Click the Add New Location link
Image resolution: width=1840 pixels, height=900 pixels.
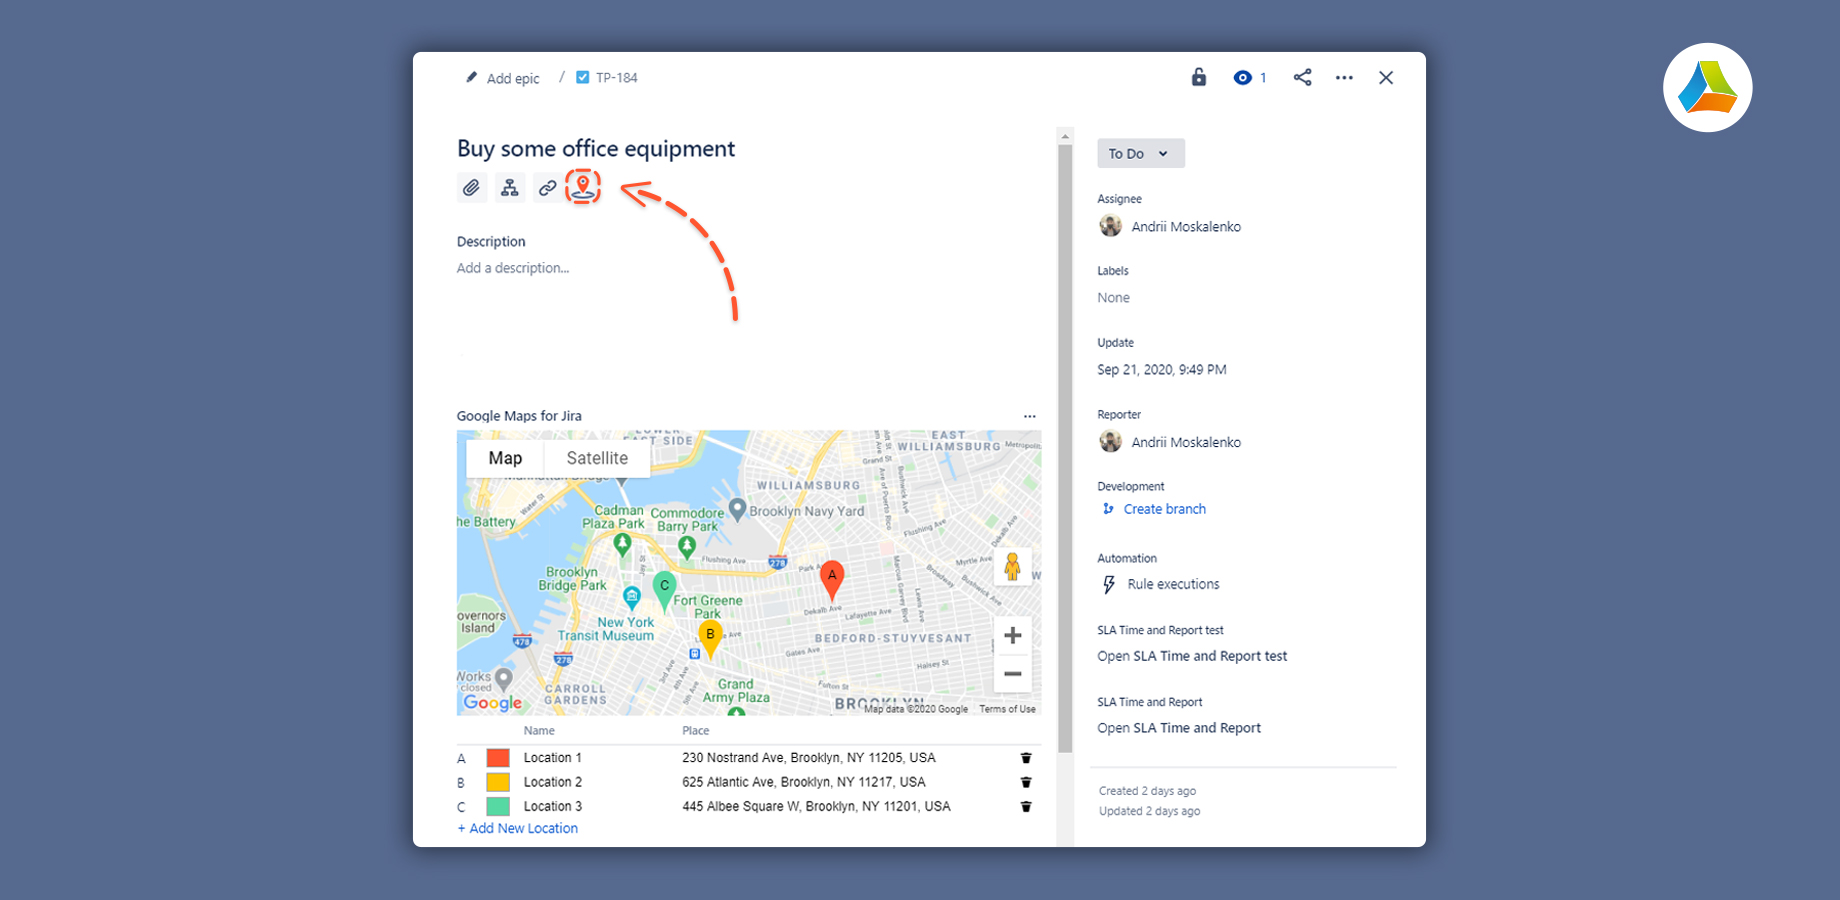click(x=518, y=828)
